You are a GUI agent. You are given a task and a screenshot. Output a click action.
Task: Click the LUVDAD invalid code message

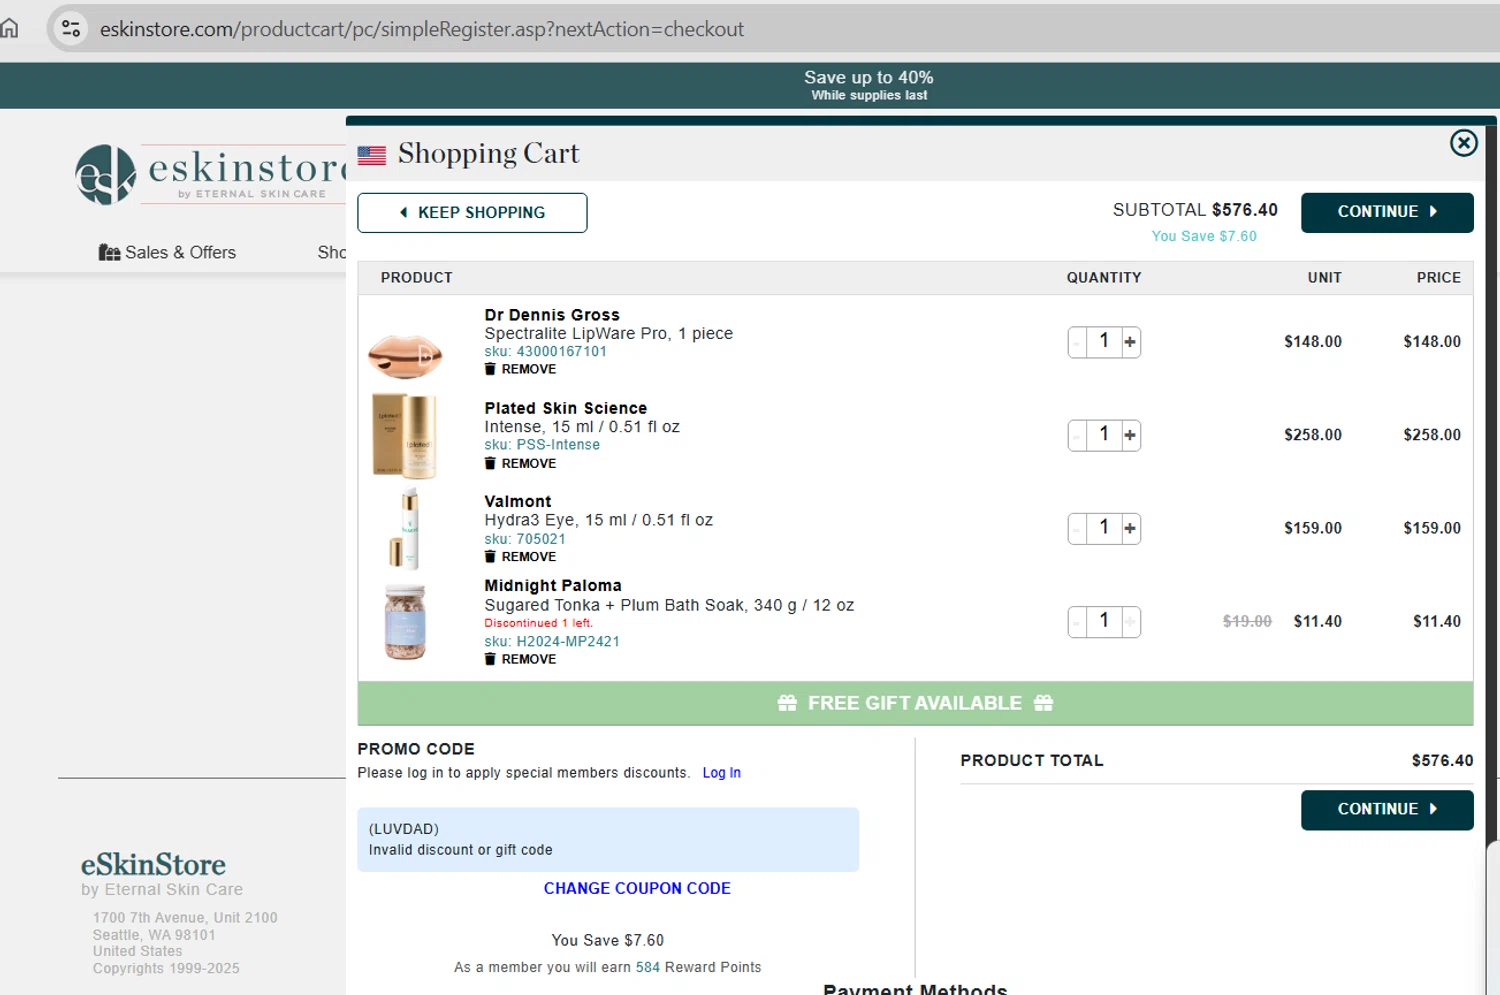pyautogui.click(x=608, y=839)
